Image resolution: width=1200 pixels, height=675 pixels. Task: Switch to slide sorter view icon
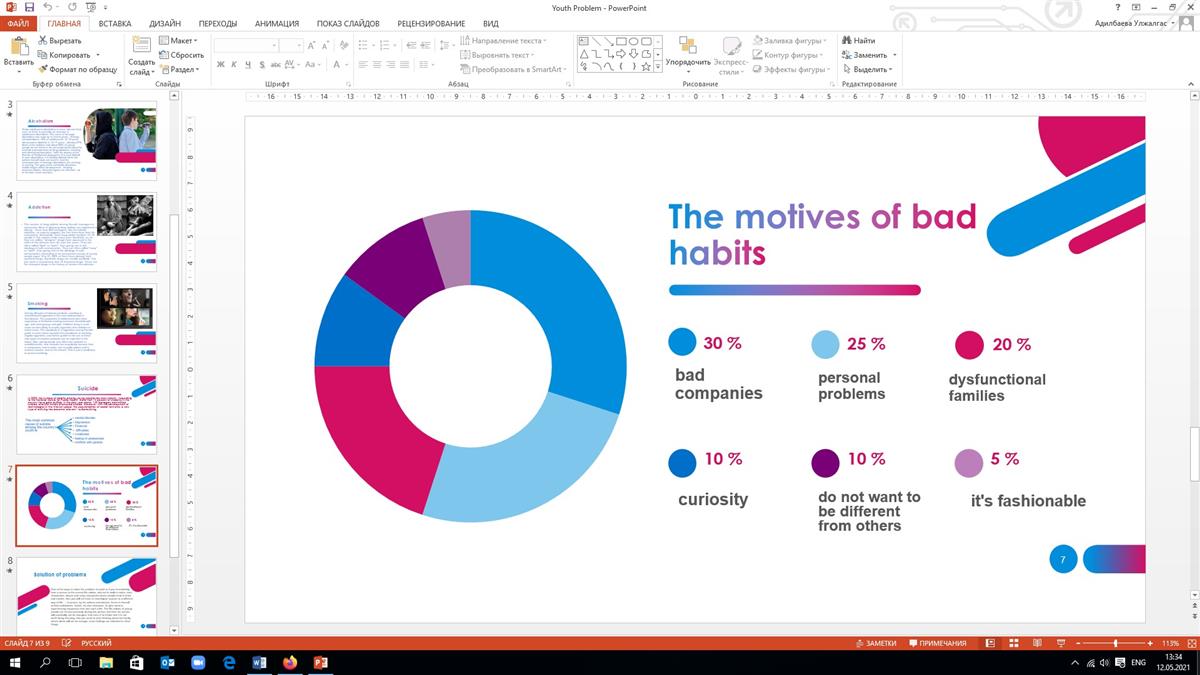click(x=1012, y=643)
